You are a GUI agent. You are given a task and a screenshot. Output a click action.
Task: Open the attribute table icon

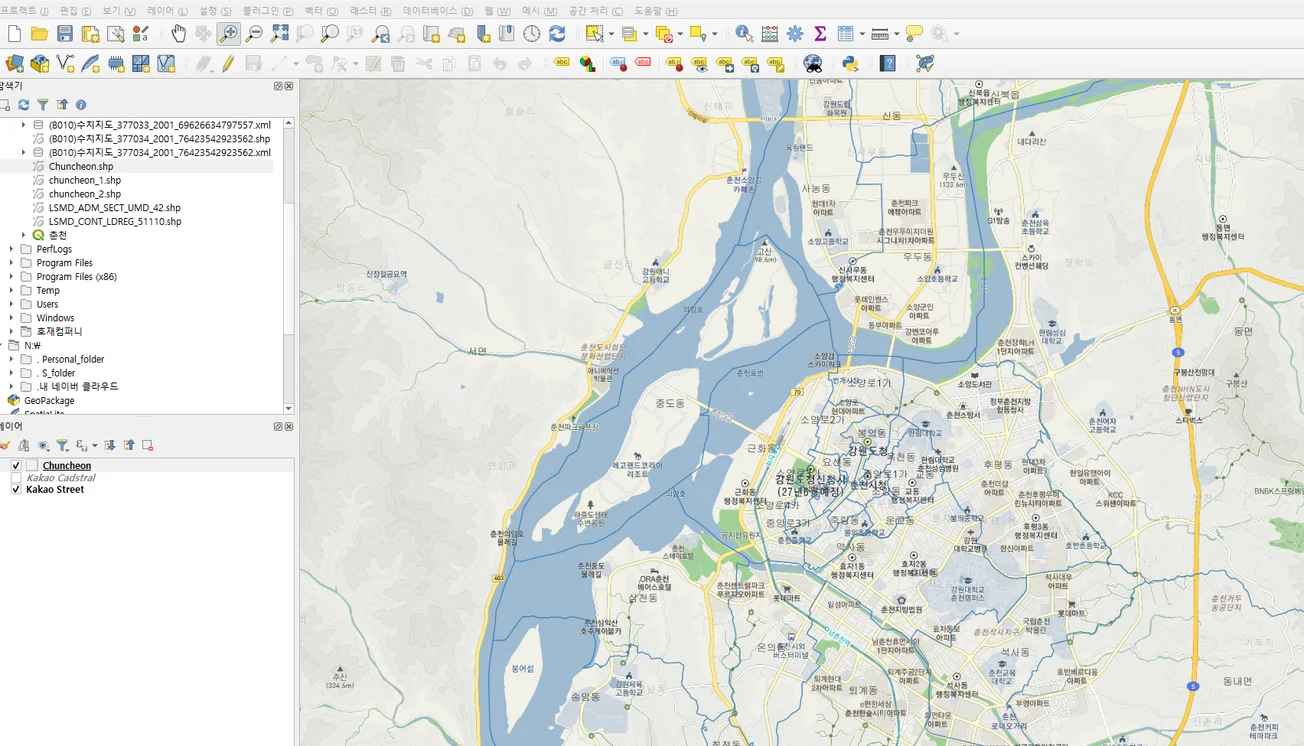[x=845, y=34]
